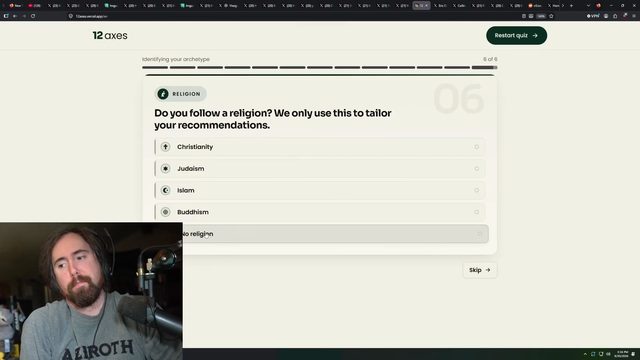The image size is (640, 360).
Task: Click the volume icon in system tray
Action: coord(608,354)
